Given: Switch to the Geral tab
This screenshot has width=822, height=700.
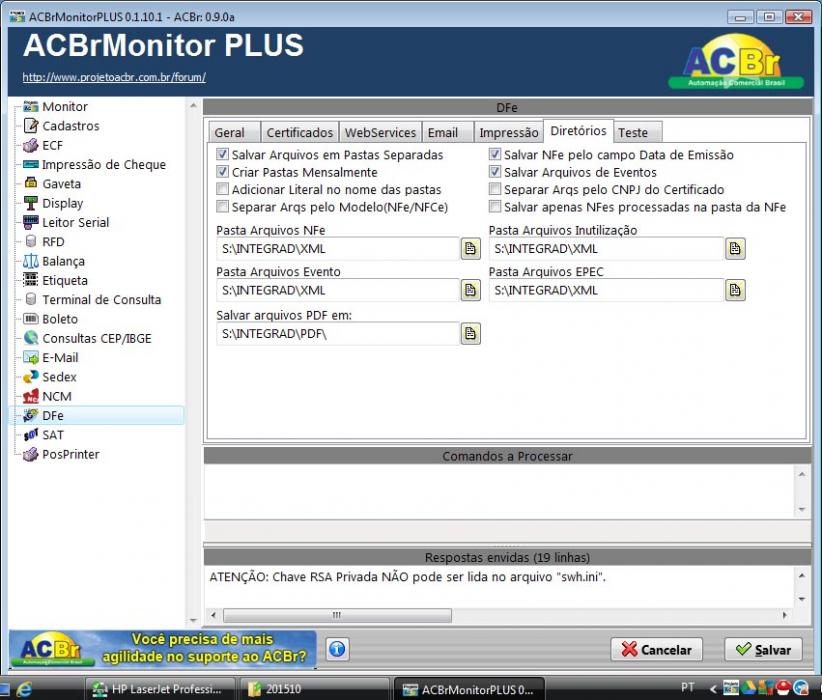Looking at the screenshot, I should pyautogui.click(x=234, y=133).
